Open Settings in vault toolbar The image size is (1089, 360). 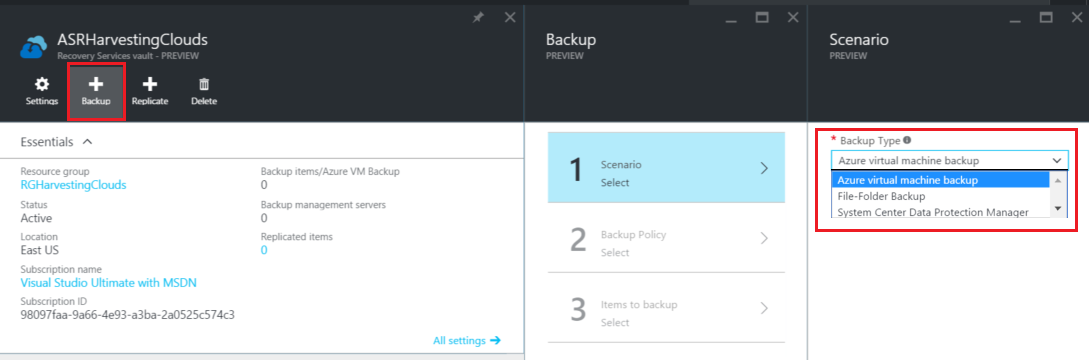42,92
